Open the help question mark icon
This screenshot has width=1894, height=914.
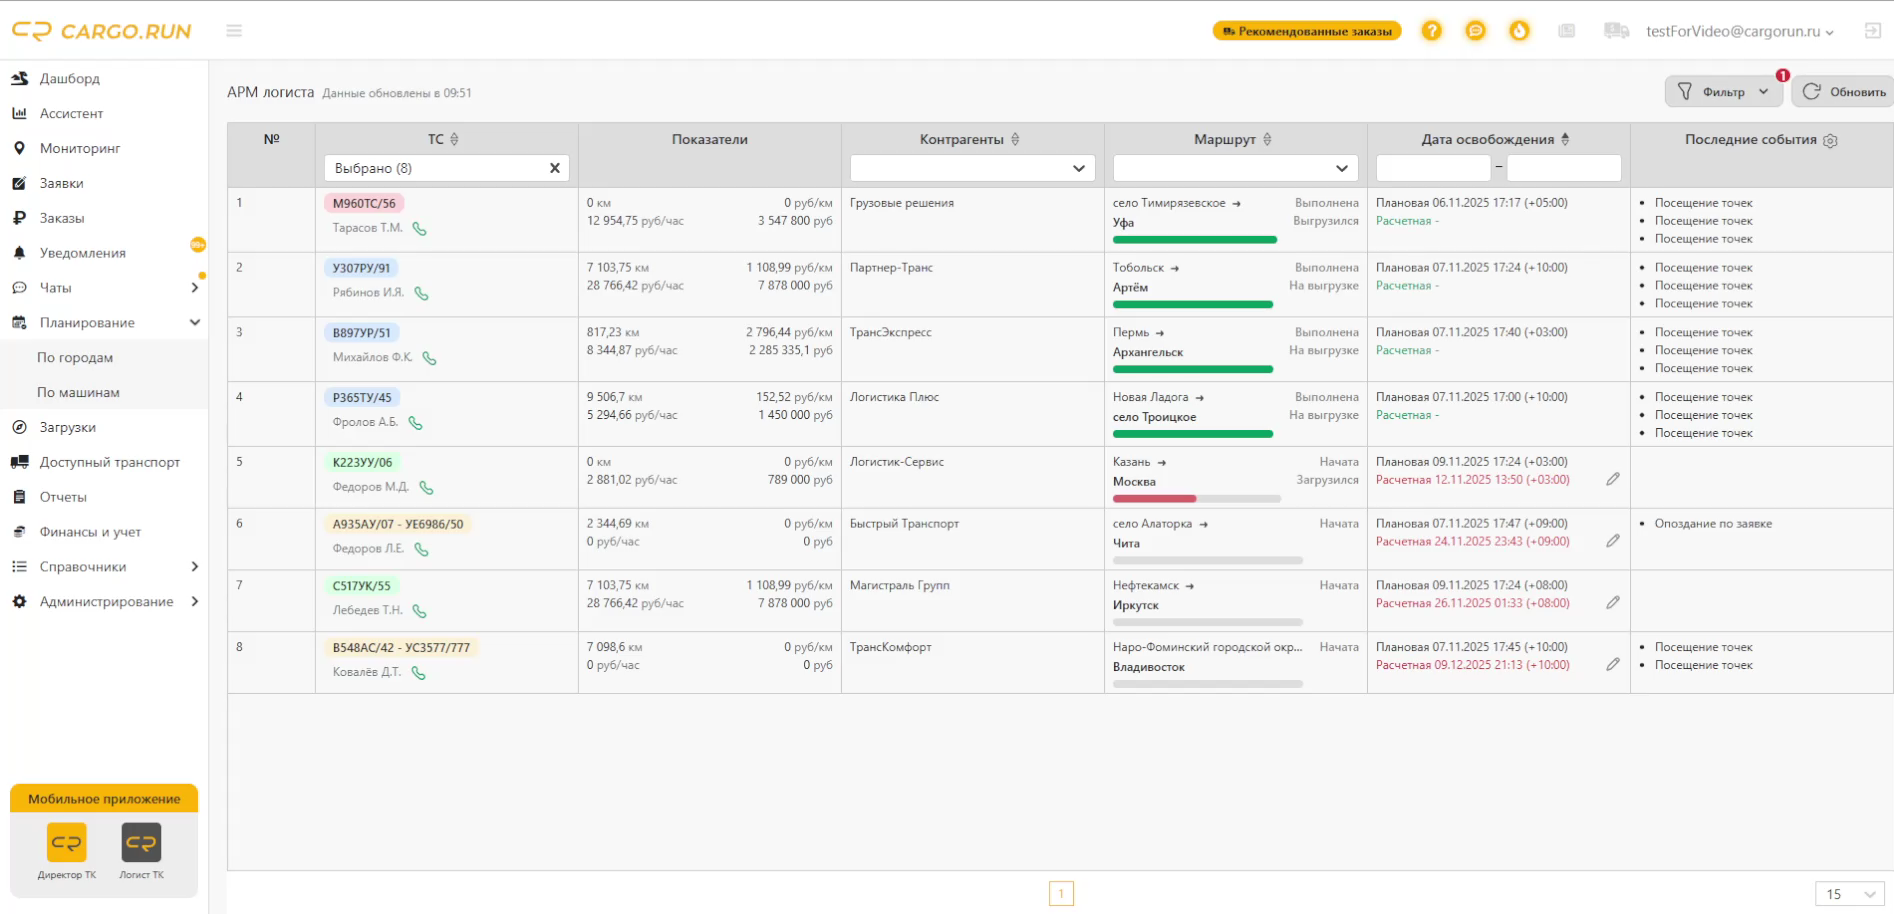(1432, 31)
